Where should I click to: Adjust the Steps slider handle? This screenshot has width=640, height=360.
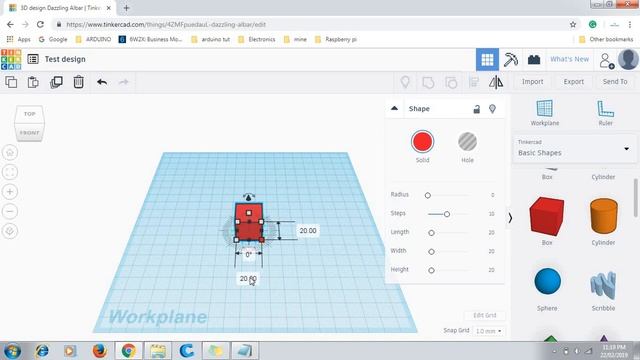(447, 214)
